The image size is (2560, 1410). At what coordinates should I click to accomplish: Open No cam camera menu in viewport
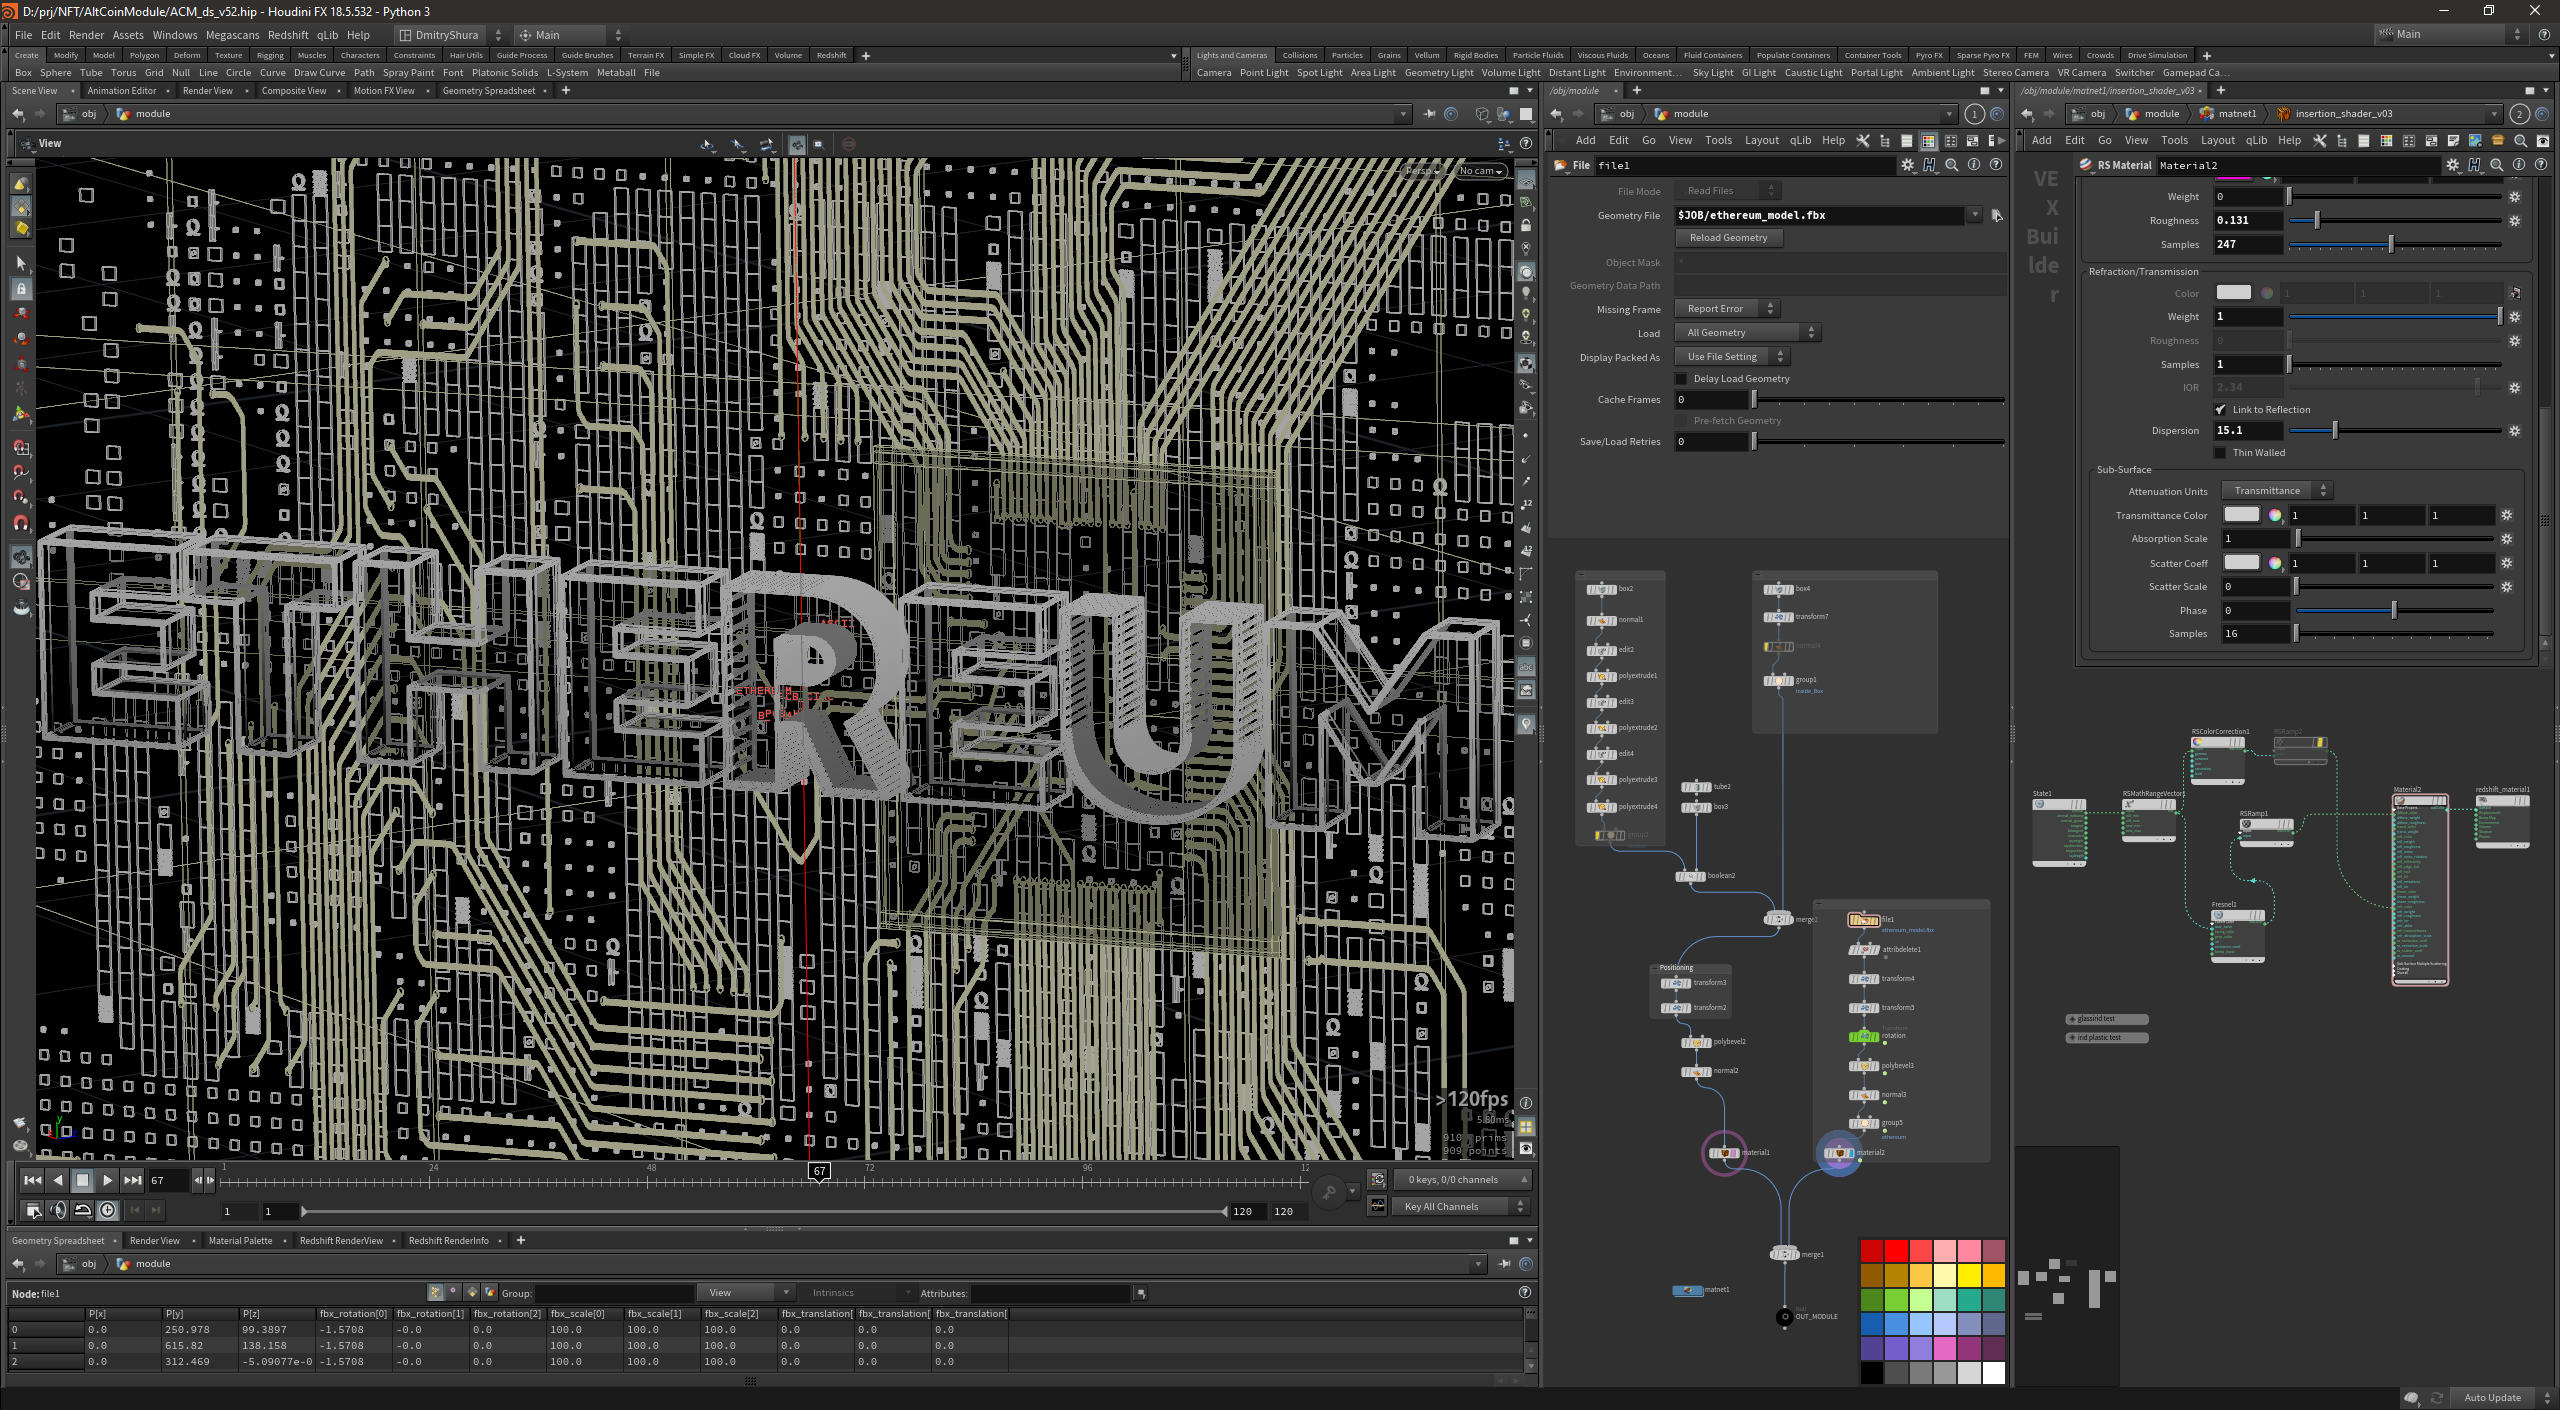(1480, 171)
